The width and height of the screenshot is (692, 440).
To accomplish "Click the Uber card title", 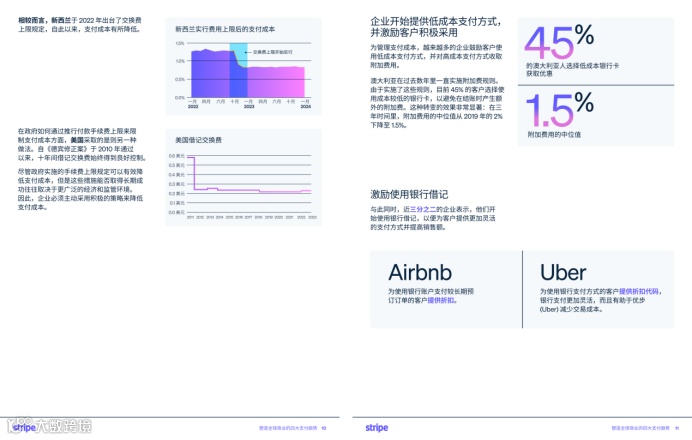I will click(x=563, y=272).
